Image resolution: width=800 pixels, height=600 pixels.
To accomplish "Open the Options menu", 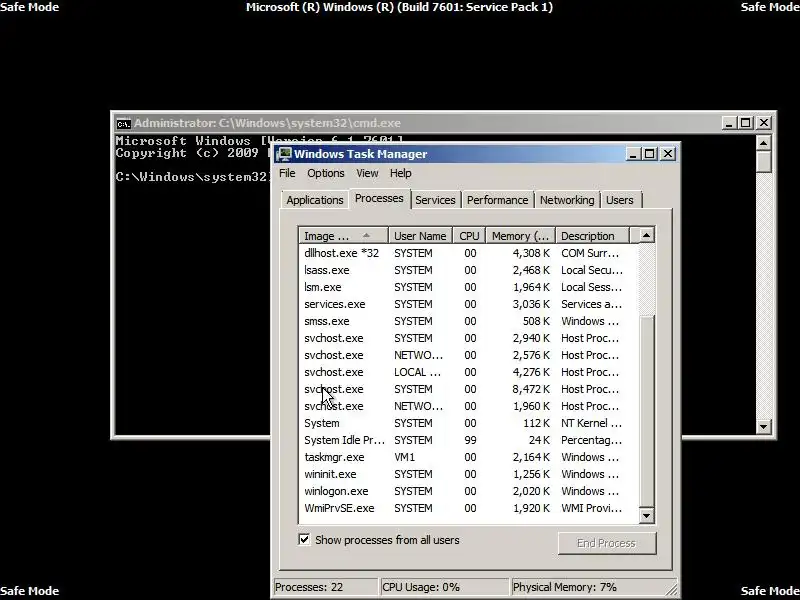I will click(326, 173).
